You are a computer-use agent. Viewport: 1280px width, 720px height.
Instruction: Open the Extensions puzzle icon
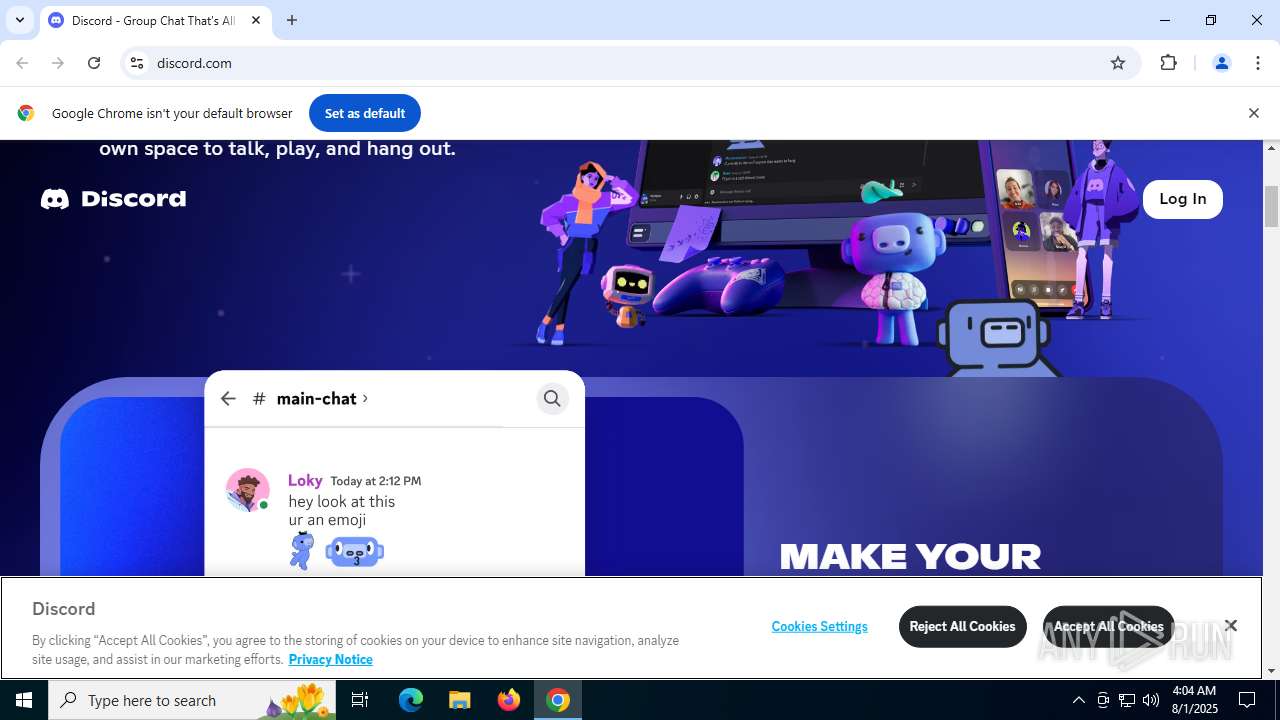[1169, 63]
